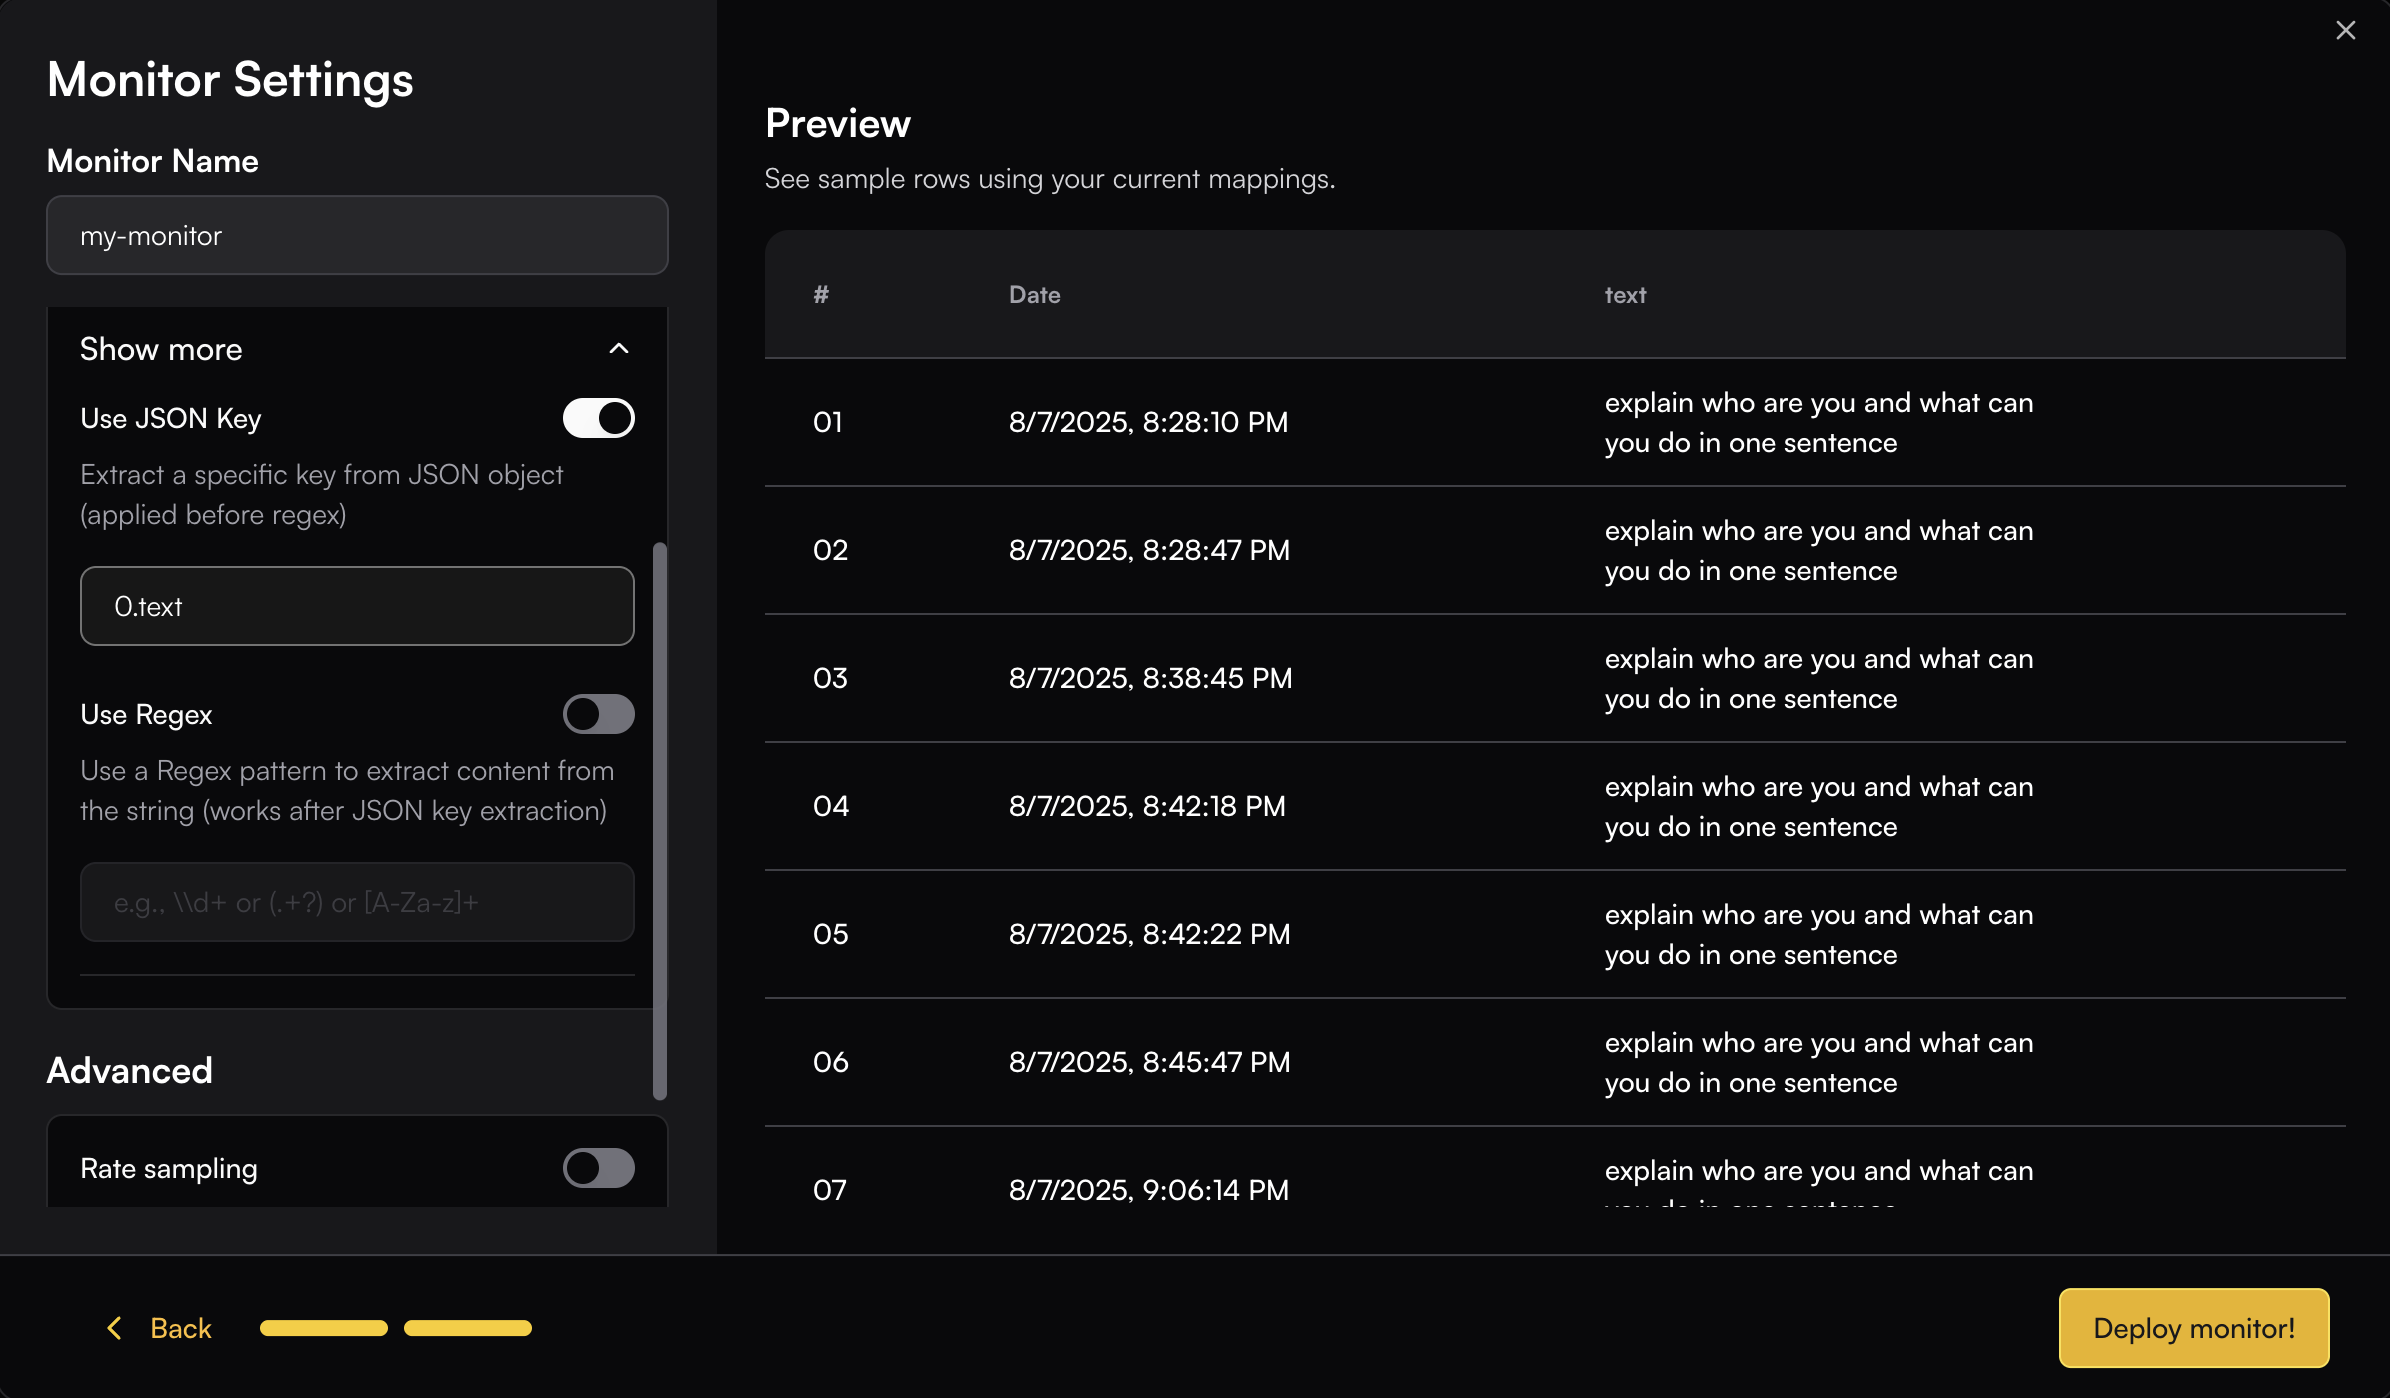This screenshot has width=2390, height=1398.
Task: Select row dated 8/7/2025, 8:42:18 PM
Action: point(1147,806)
